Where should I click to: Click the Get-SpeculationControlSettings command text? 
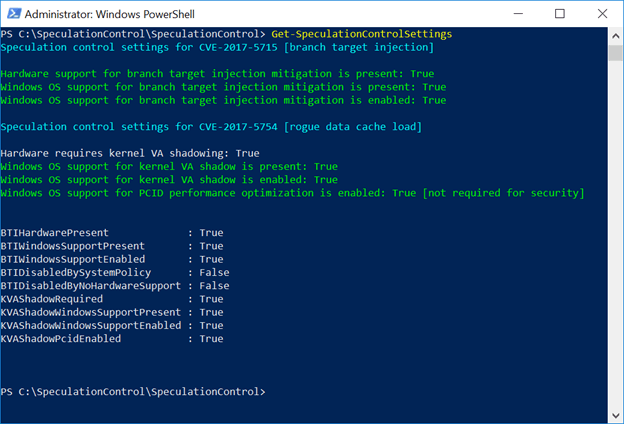click(x=361, y=34)
